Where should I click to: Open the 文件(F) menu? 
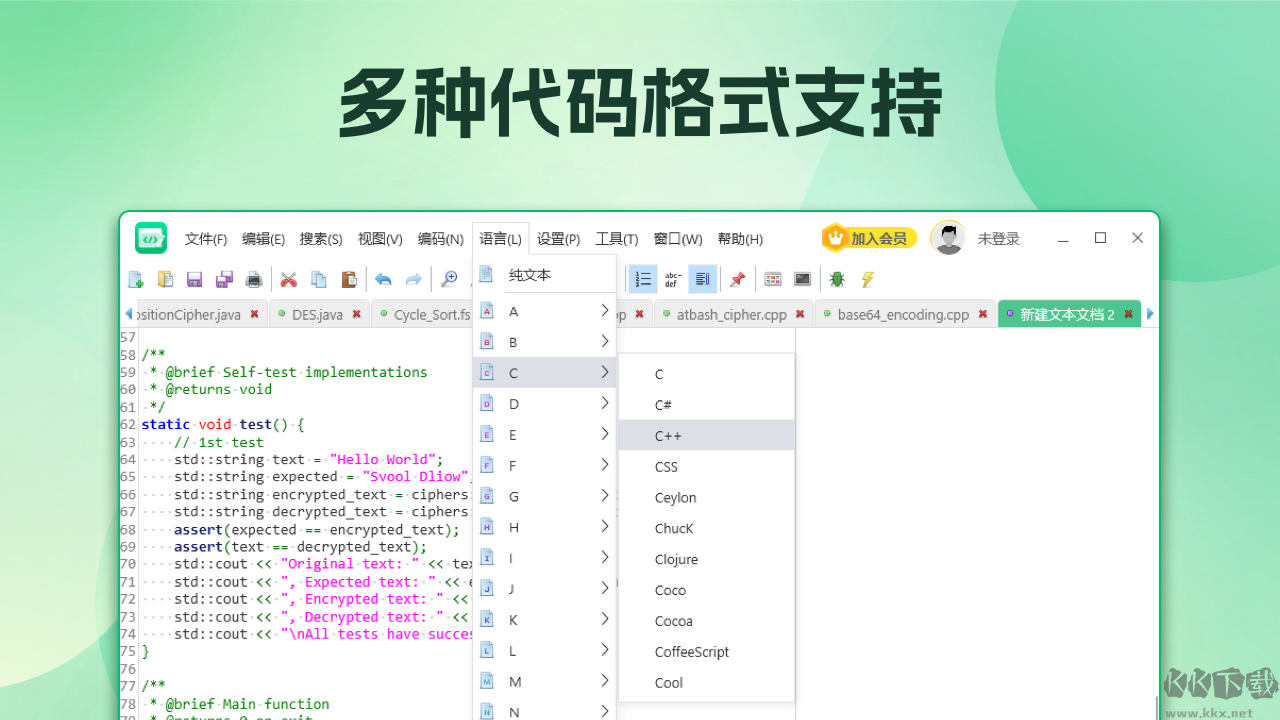click(x=206, y=239)
